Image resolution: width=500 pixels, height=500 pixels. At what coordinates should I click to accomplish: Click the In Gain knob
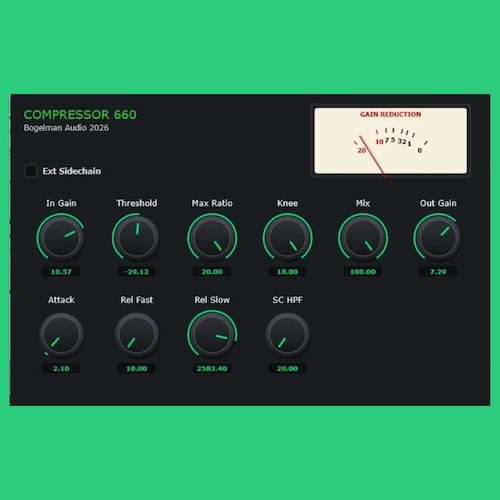61,238
